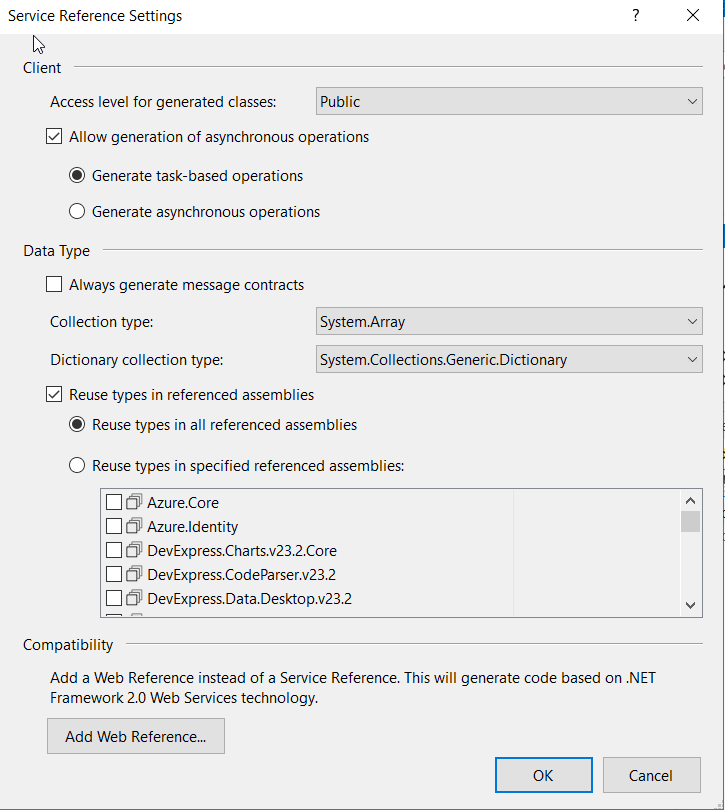Viewport: 725px width, 810px height.
Task: Choose Reuse types in specified referenced assemblies
Action: point(77,465)
